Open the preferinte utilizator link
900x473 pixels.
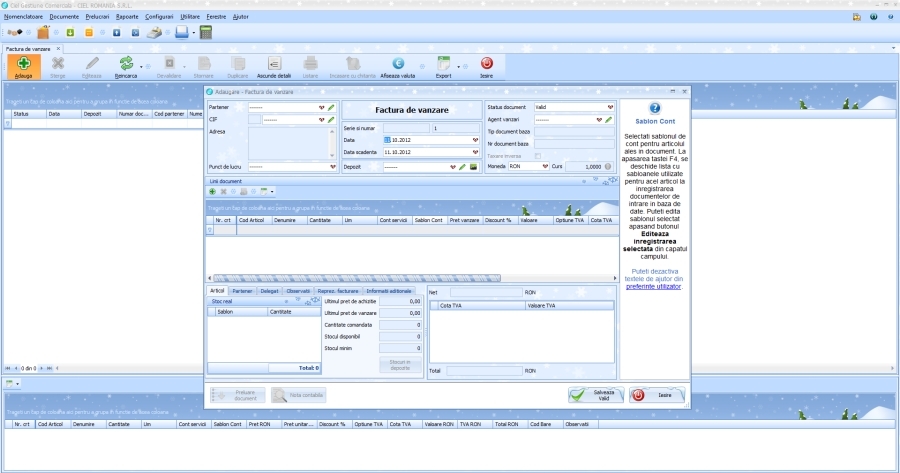click(x=654, y=286)
